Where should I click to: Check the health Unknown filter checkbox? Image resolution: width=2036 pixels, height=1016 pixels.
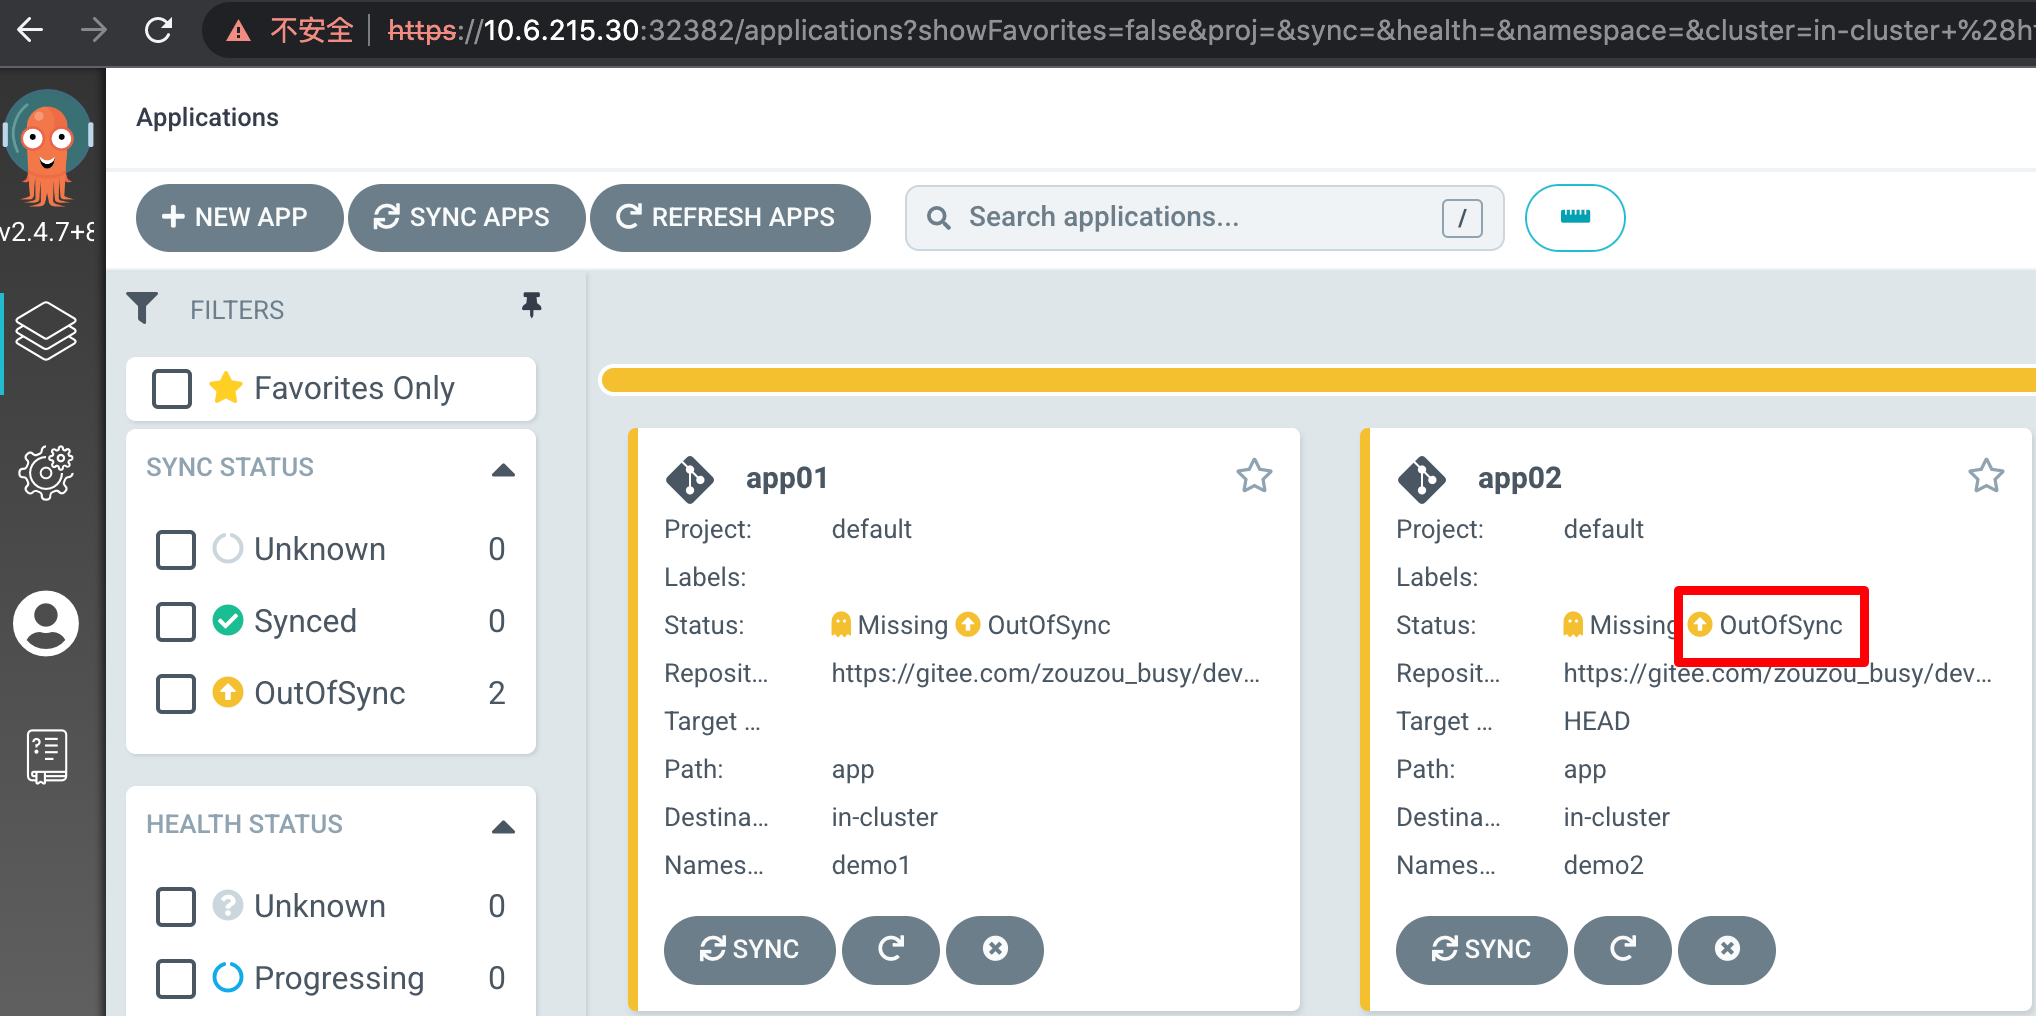point(176,906)
